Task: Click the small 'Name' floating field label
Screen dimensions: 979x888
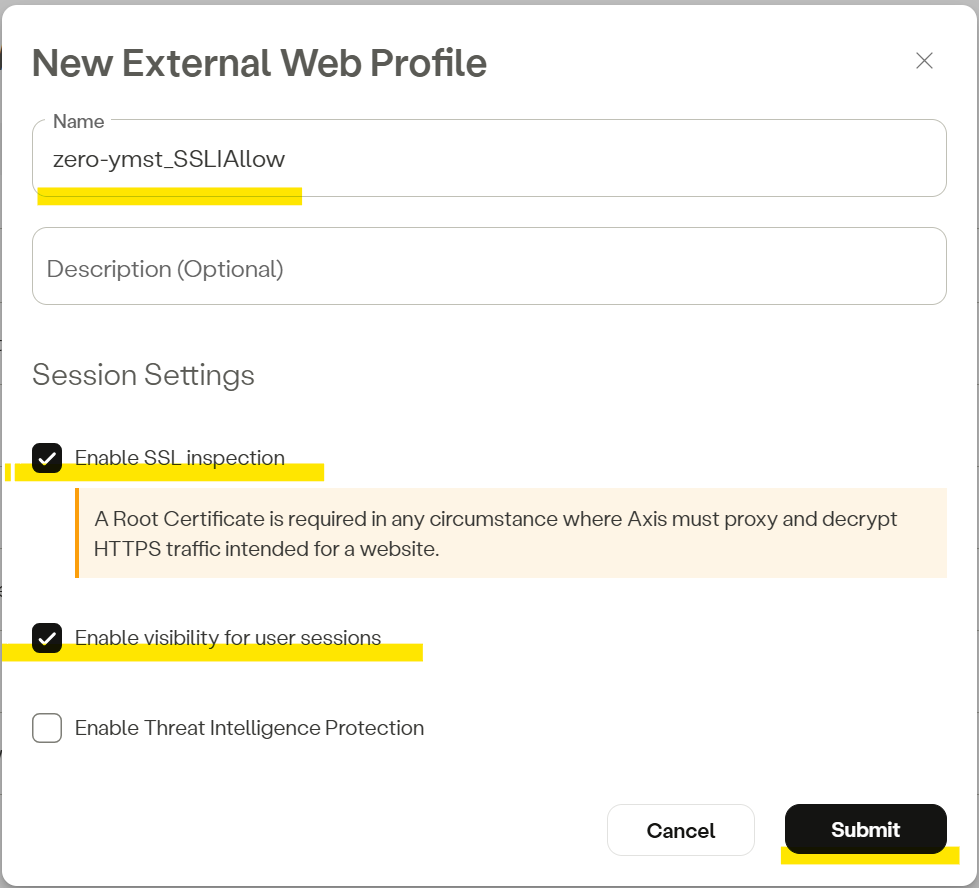Action: click(x=78, y=121)
